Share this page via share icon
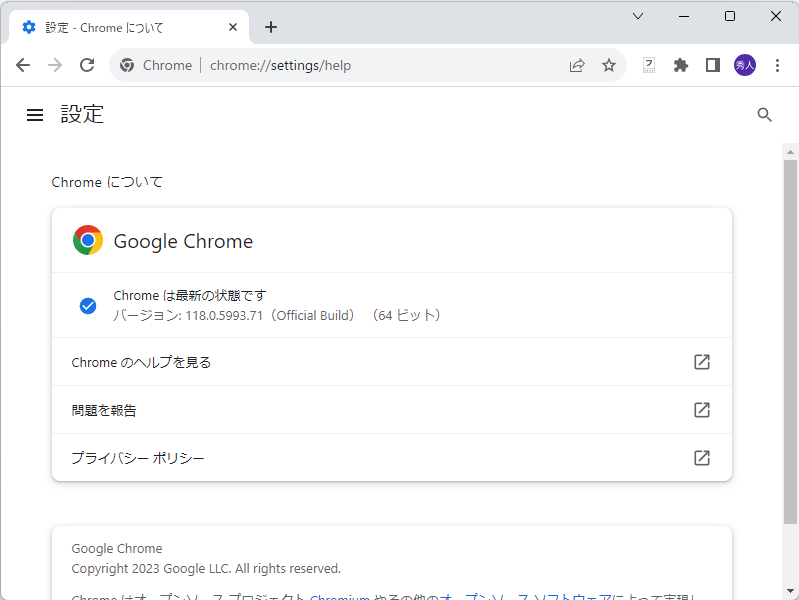 (577, 65)
